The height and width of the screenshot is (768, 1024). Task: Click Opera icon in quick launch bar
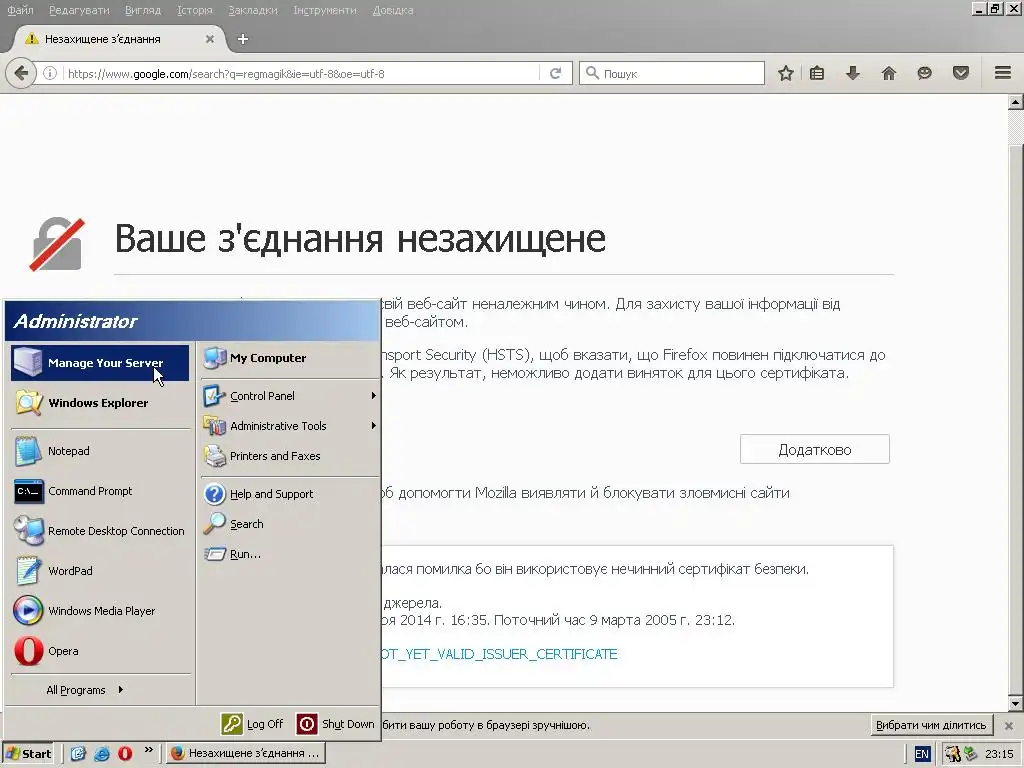point(125,753)
